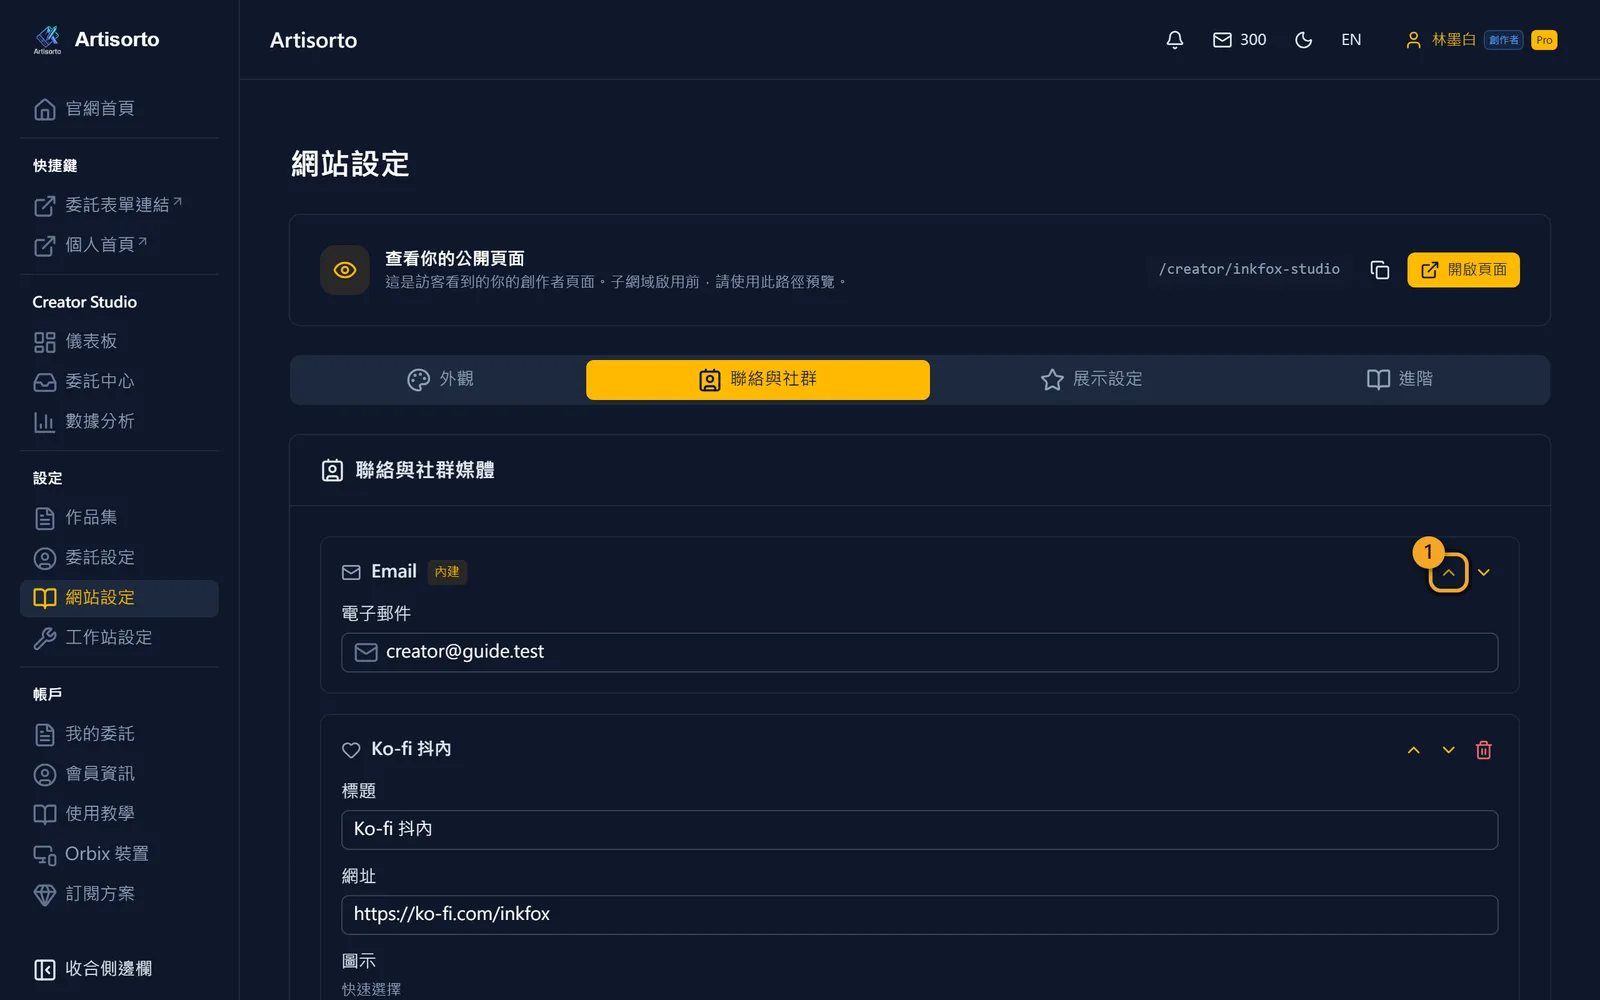
Task: Move Ko-fi 抖內 block up
Action: (x=1414, y=750)
